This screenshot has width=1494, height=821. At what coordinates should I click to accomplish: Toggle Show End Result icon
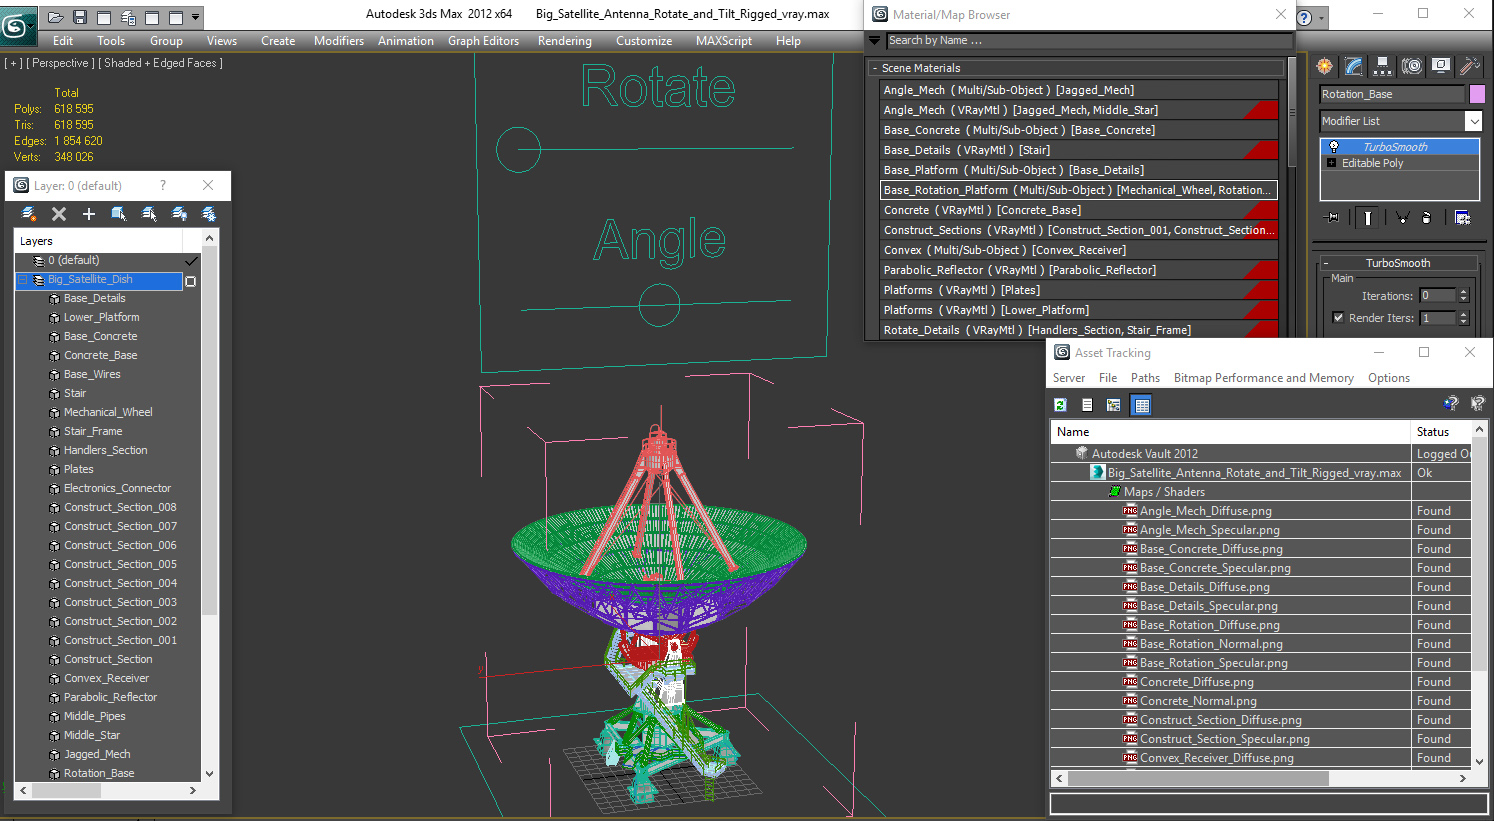[x=1367, y=217]
